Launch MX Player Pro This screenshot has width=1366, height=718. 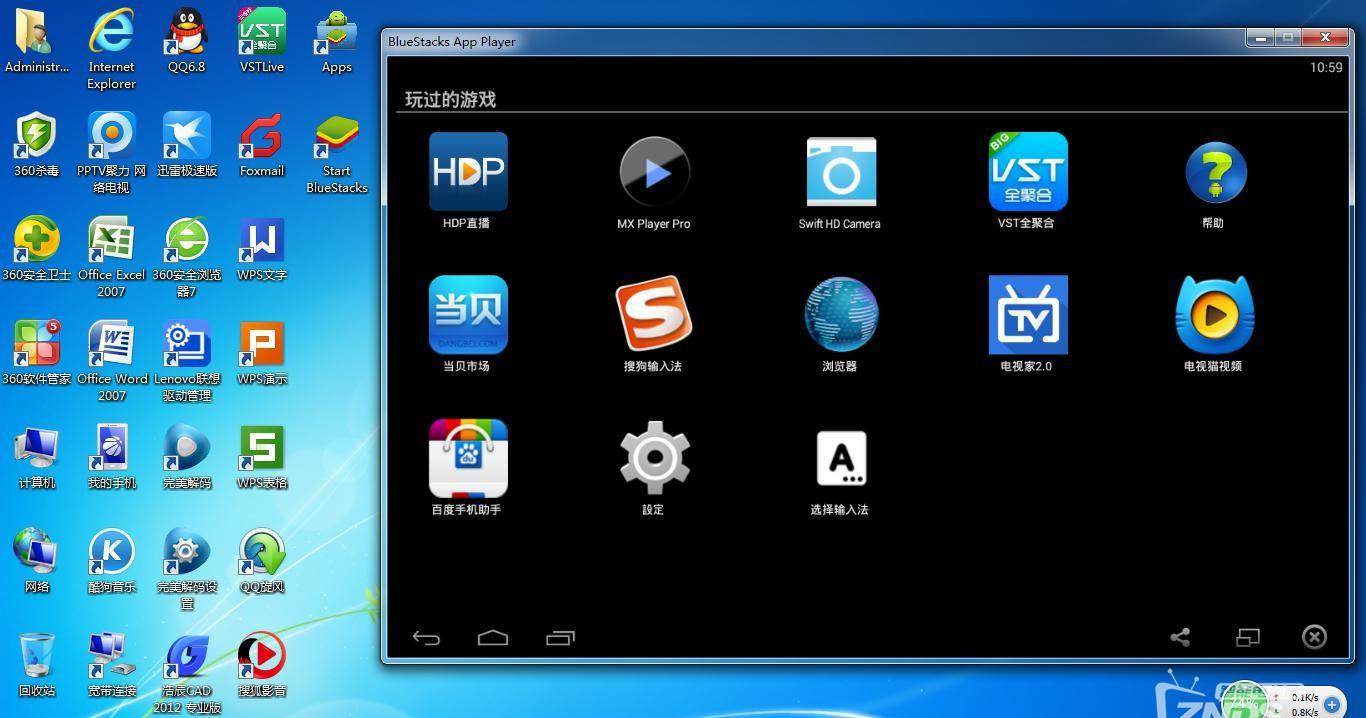coord(654,172)
